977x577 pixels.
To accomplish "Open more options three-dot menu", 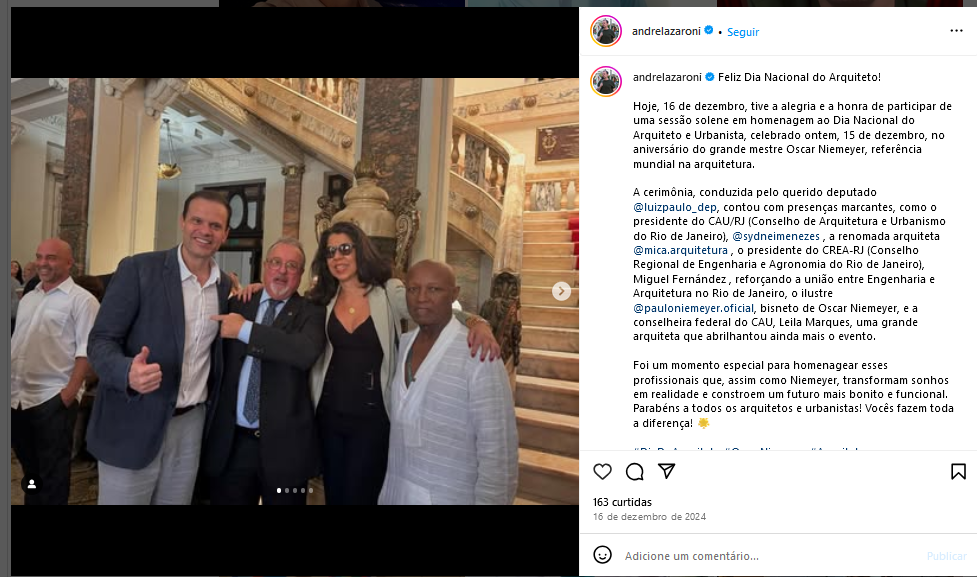I will pyautogui.click(x=956, y=31).
